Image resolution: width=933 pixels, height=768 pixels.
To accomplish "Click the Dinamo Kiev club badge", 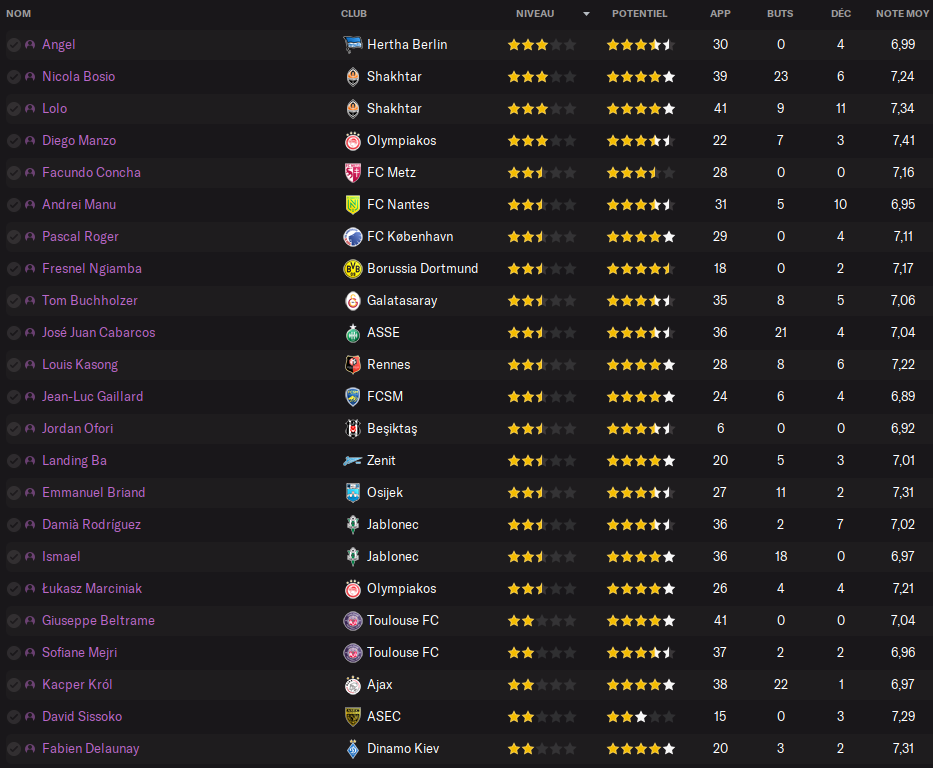I will tap(353, 749).
